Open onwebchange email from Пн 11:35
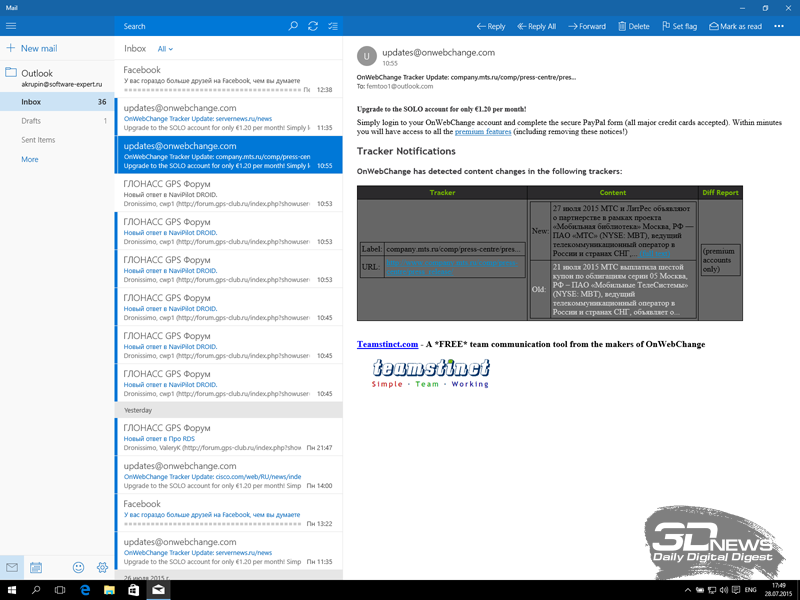 229,551
